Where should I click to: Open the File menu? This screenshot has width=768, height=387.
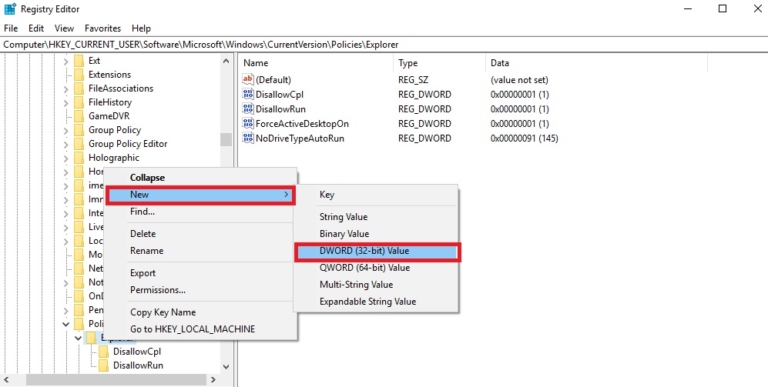(11, 28)
